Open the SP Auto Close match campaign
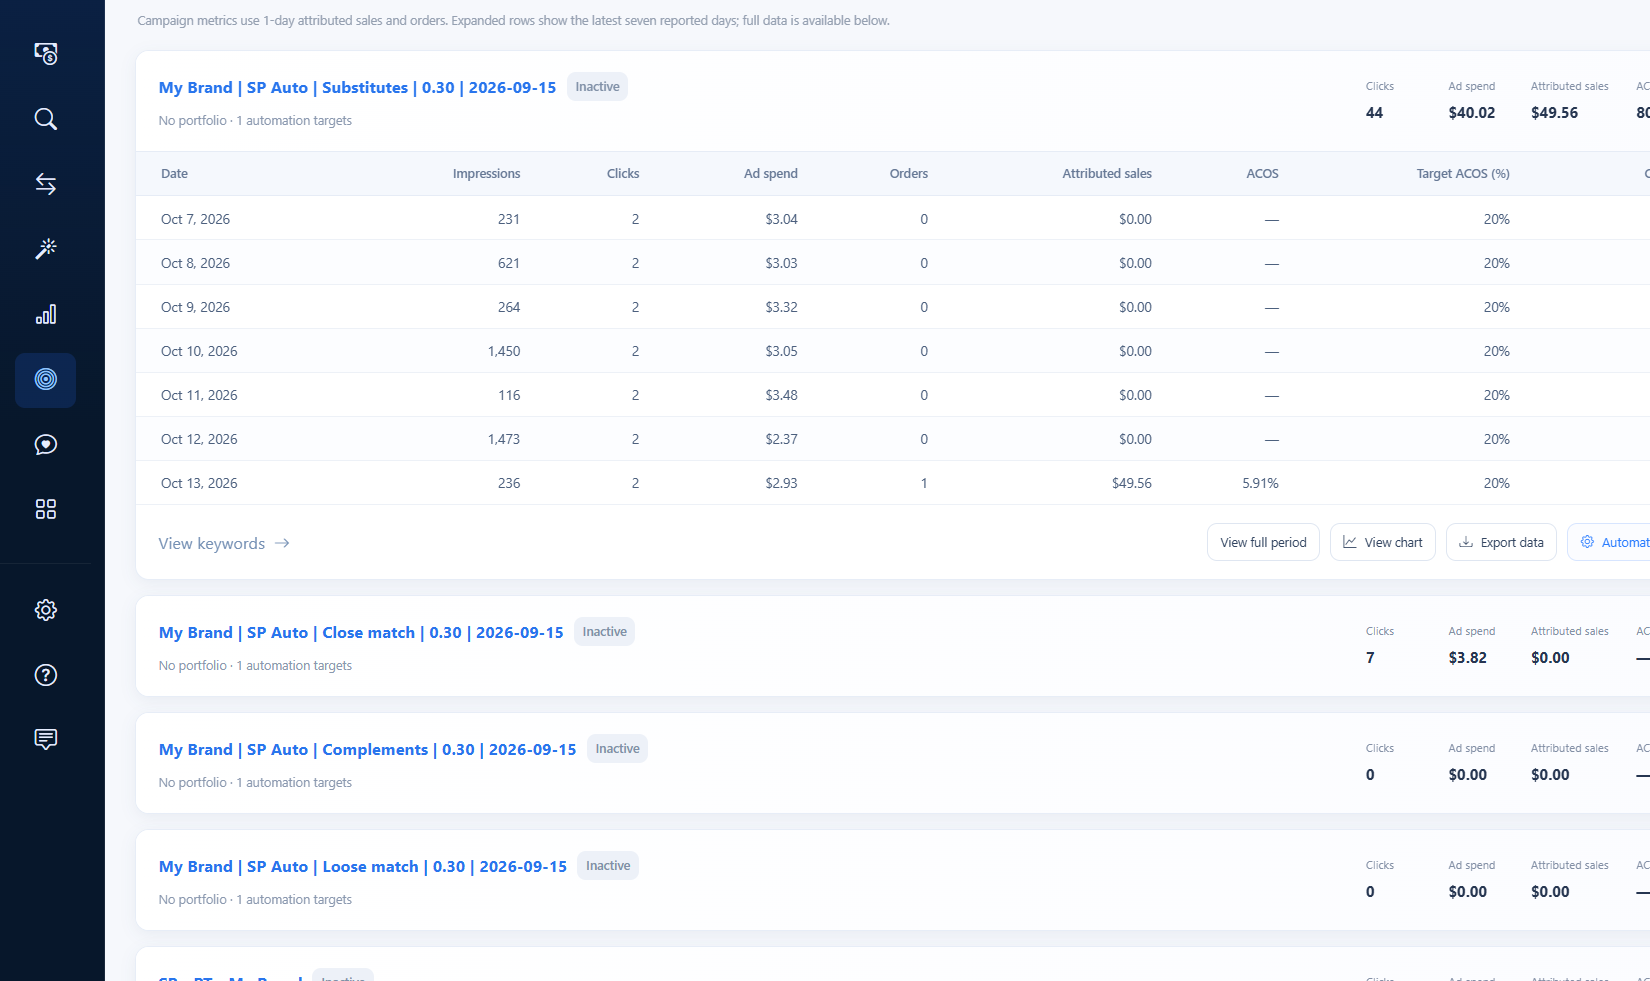 coord(361,632)
